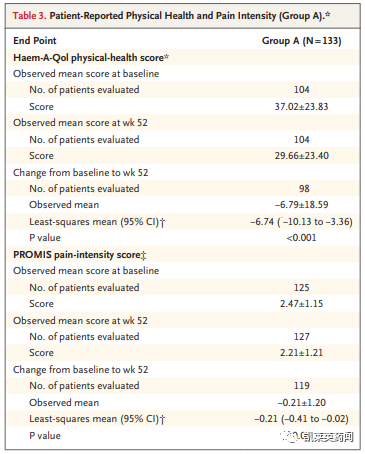Image resolution: width=365 pixels, height=454 pixels.
Task: Select the PROMIS observed mean −0.21±1.20
Action: [301, 403]
